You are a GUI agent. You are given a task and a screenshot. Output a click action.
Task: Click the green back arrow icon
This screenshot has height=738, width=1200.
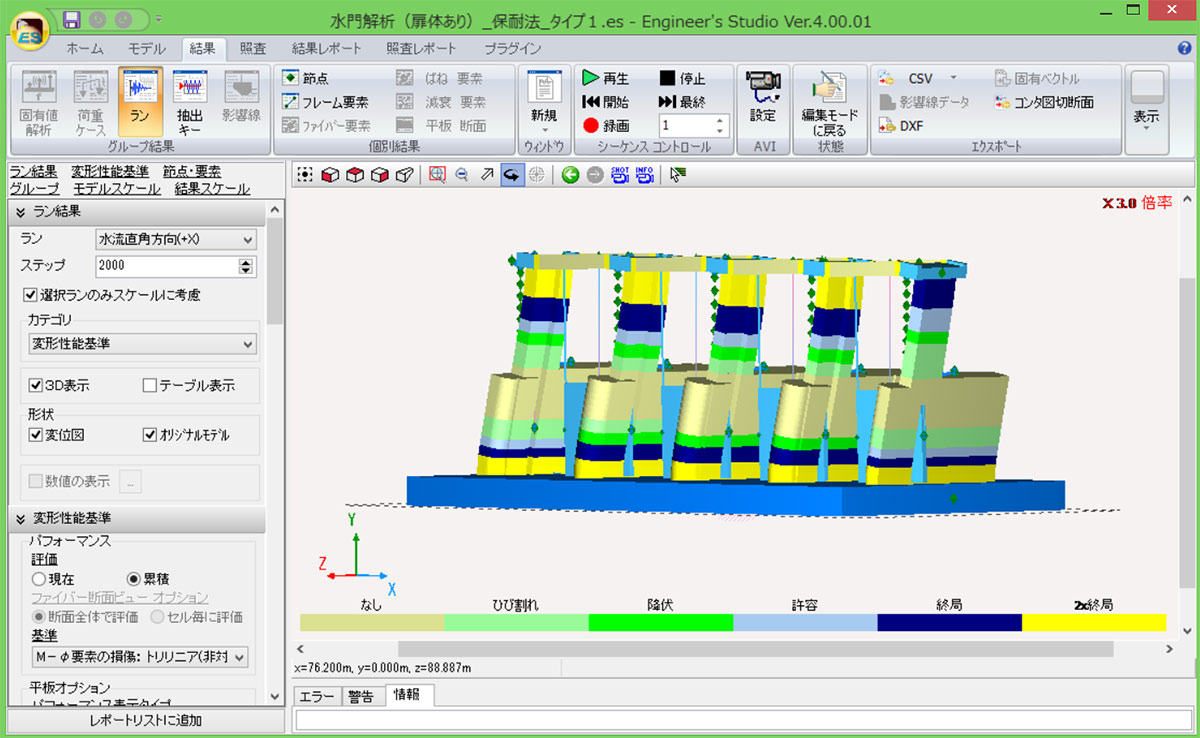point(570,175)
